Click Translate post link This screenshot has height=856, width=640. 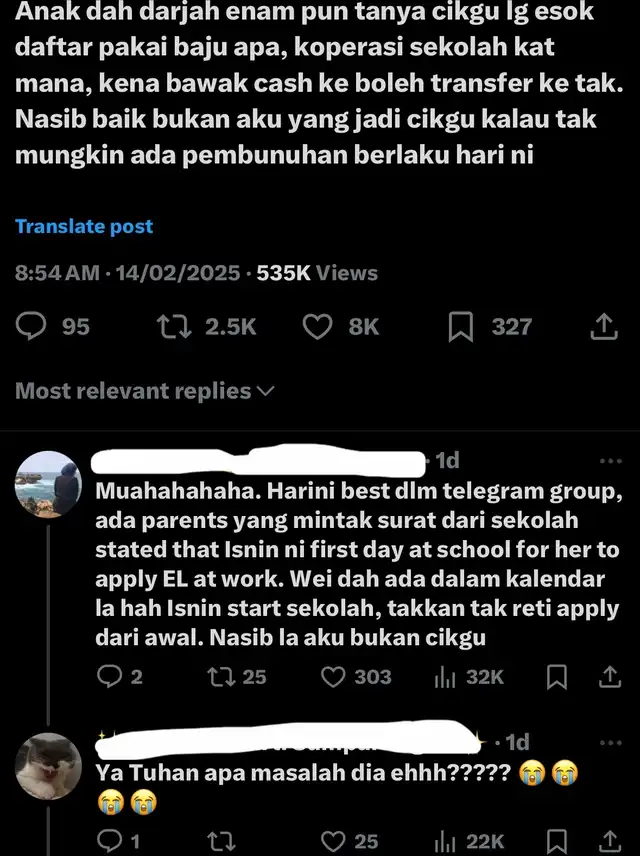coord(84,226)
